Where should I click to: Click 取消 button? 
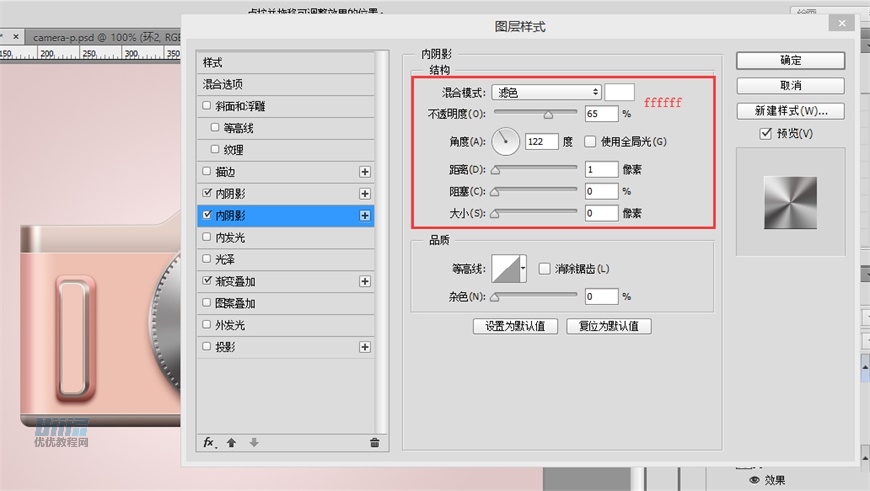[791, 85]
